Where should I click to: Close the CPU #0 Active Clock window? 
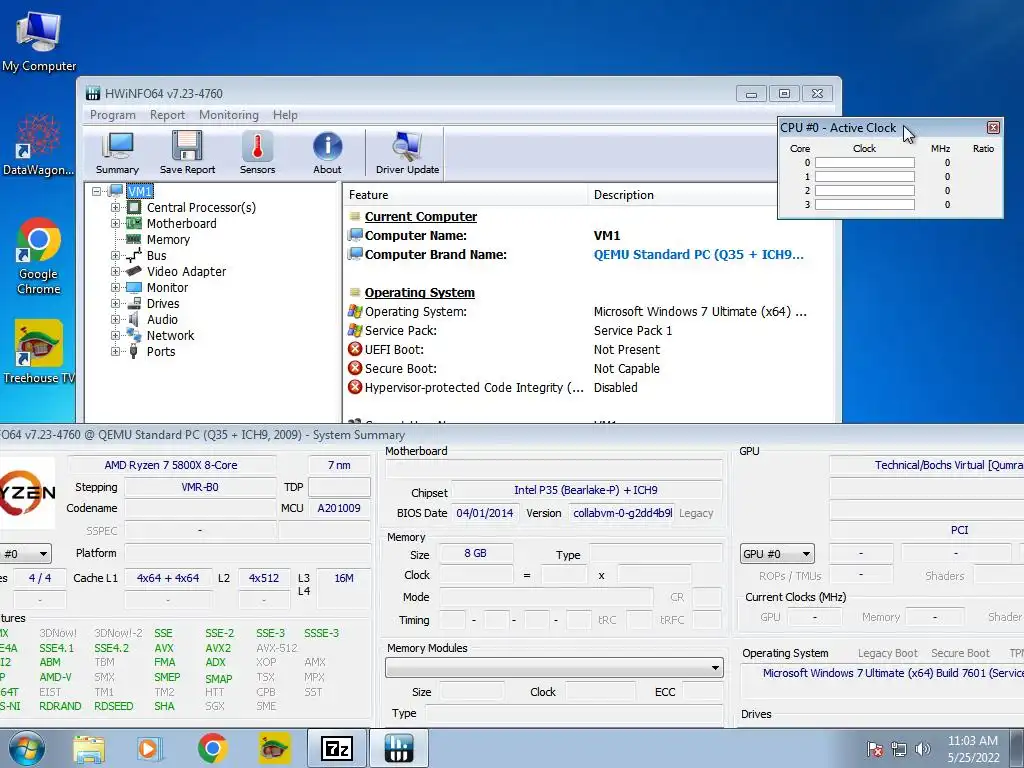(993, 127)
